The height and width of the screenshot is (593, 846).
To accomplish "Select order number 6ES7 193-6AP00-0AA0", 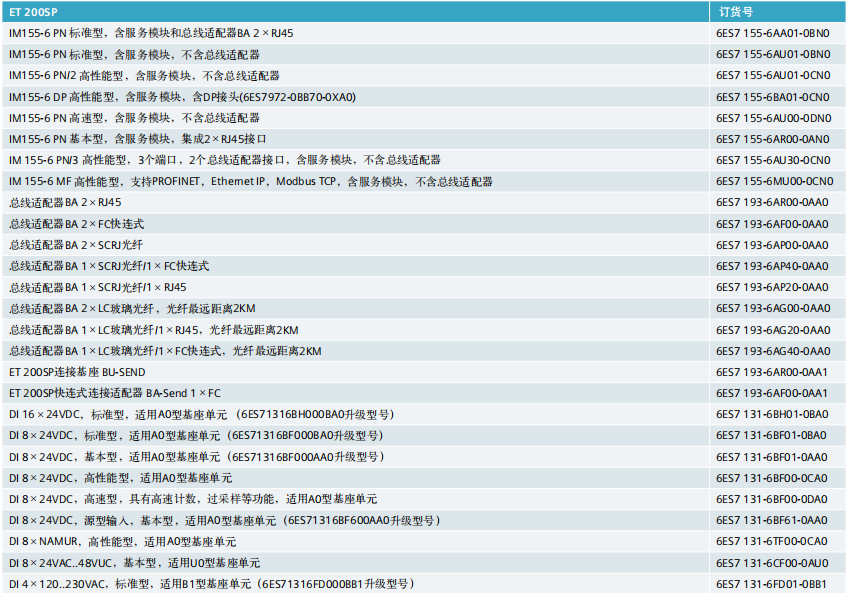I will [x=772, y=245].
